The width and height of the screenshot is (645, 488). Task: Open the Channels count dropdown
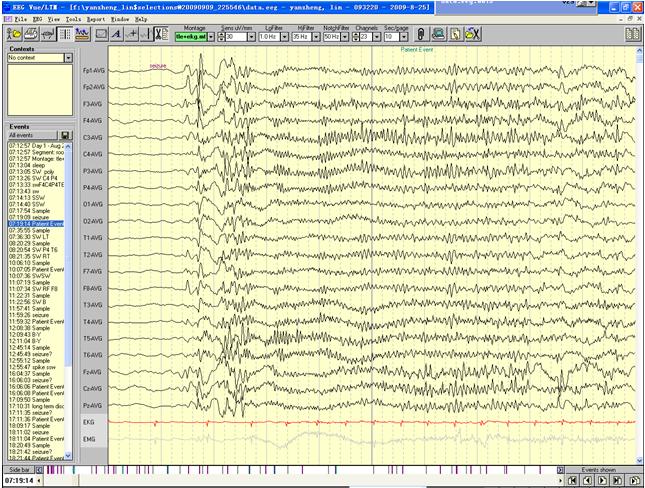[376, 37]
